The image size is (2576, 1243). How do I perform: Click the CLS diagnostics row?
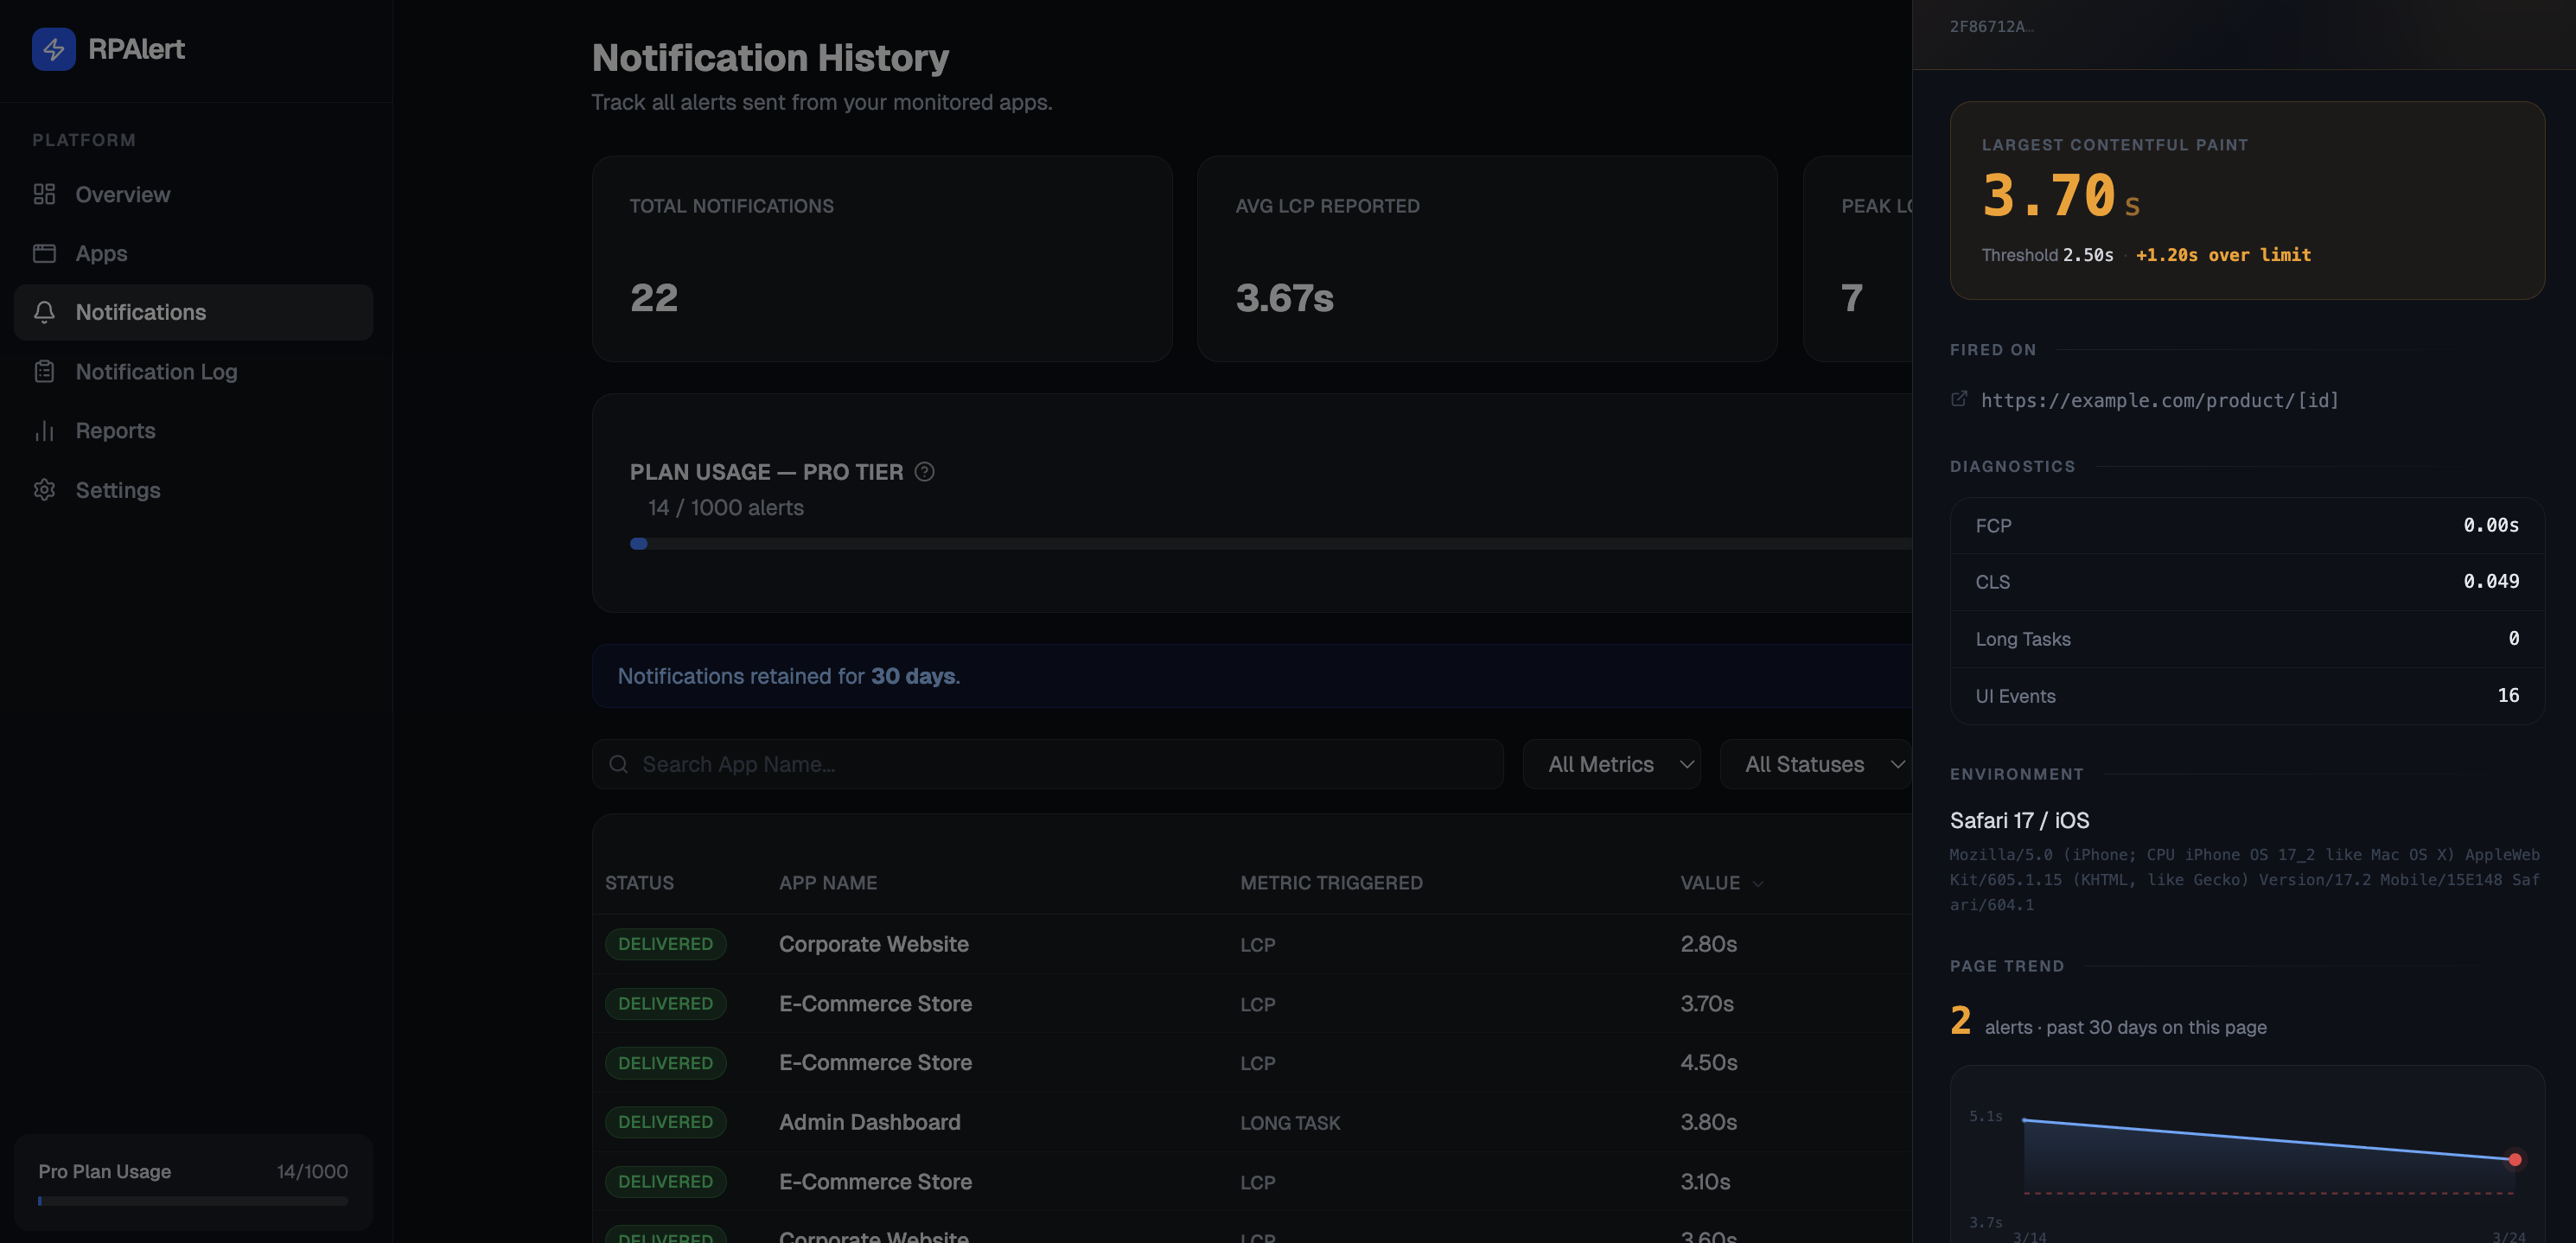pyautogui.click(x=2247, y=581)
